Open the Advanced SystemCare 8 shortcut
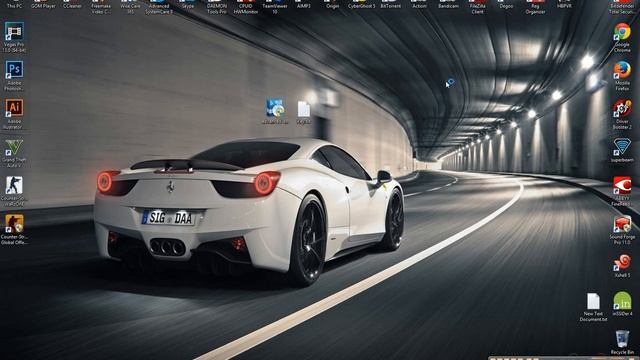 point(159,7)
